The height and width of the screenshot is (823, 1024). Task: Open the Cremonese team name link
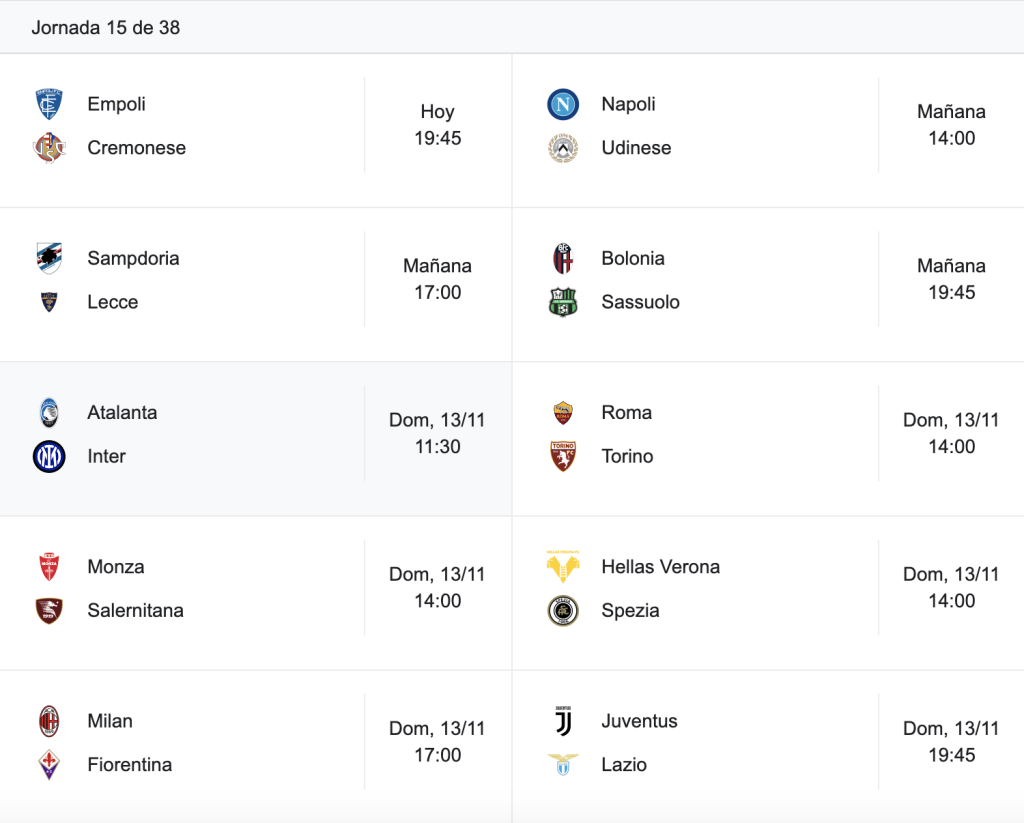pyautogui.click(x=136, y=148)
